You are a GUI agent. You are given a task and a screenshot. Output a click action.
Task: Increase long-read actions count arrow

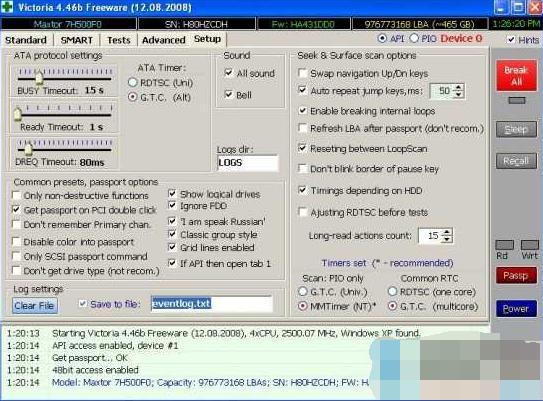[447, 232]
